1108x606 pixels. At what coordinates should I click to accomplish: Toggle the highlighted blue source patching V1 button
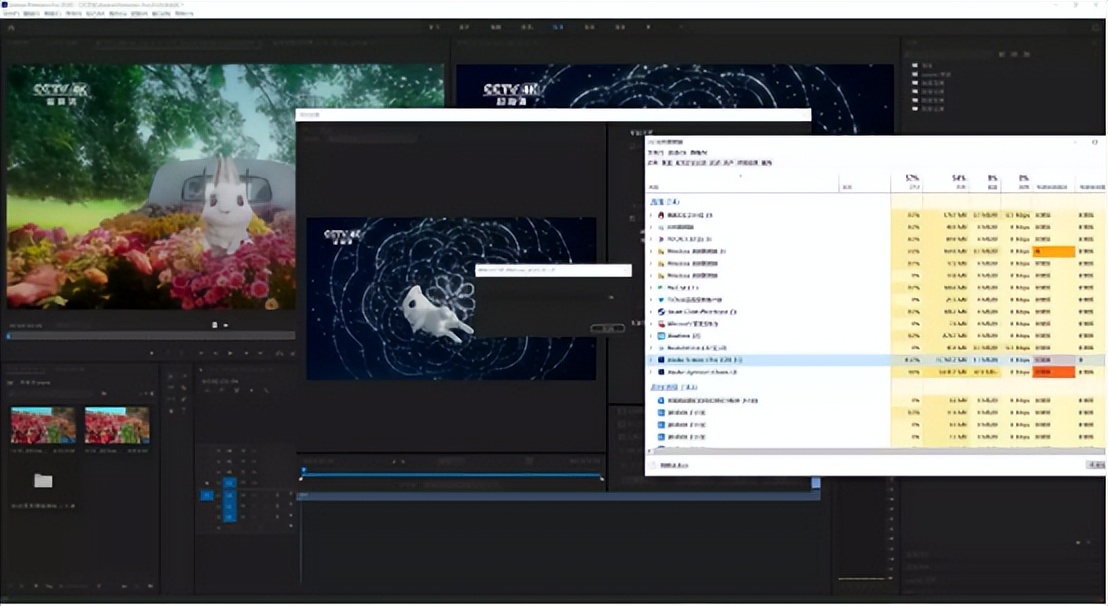coord(207,495)
